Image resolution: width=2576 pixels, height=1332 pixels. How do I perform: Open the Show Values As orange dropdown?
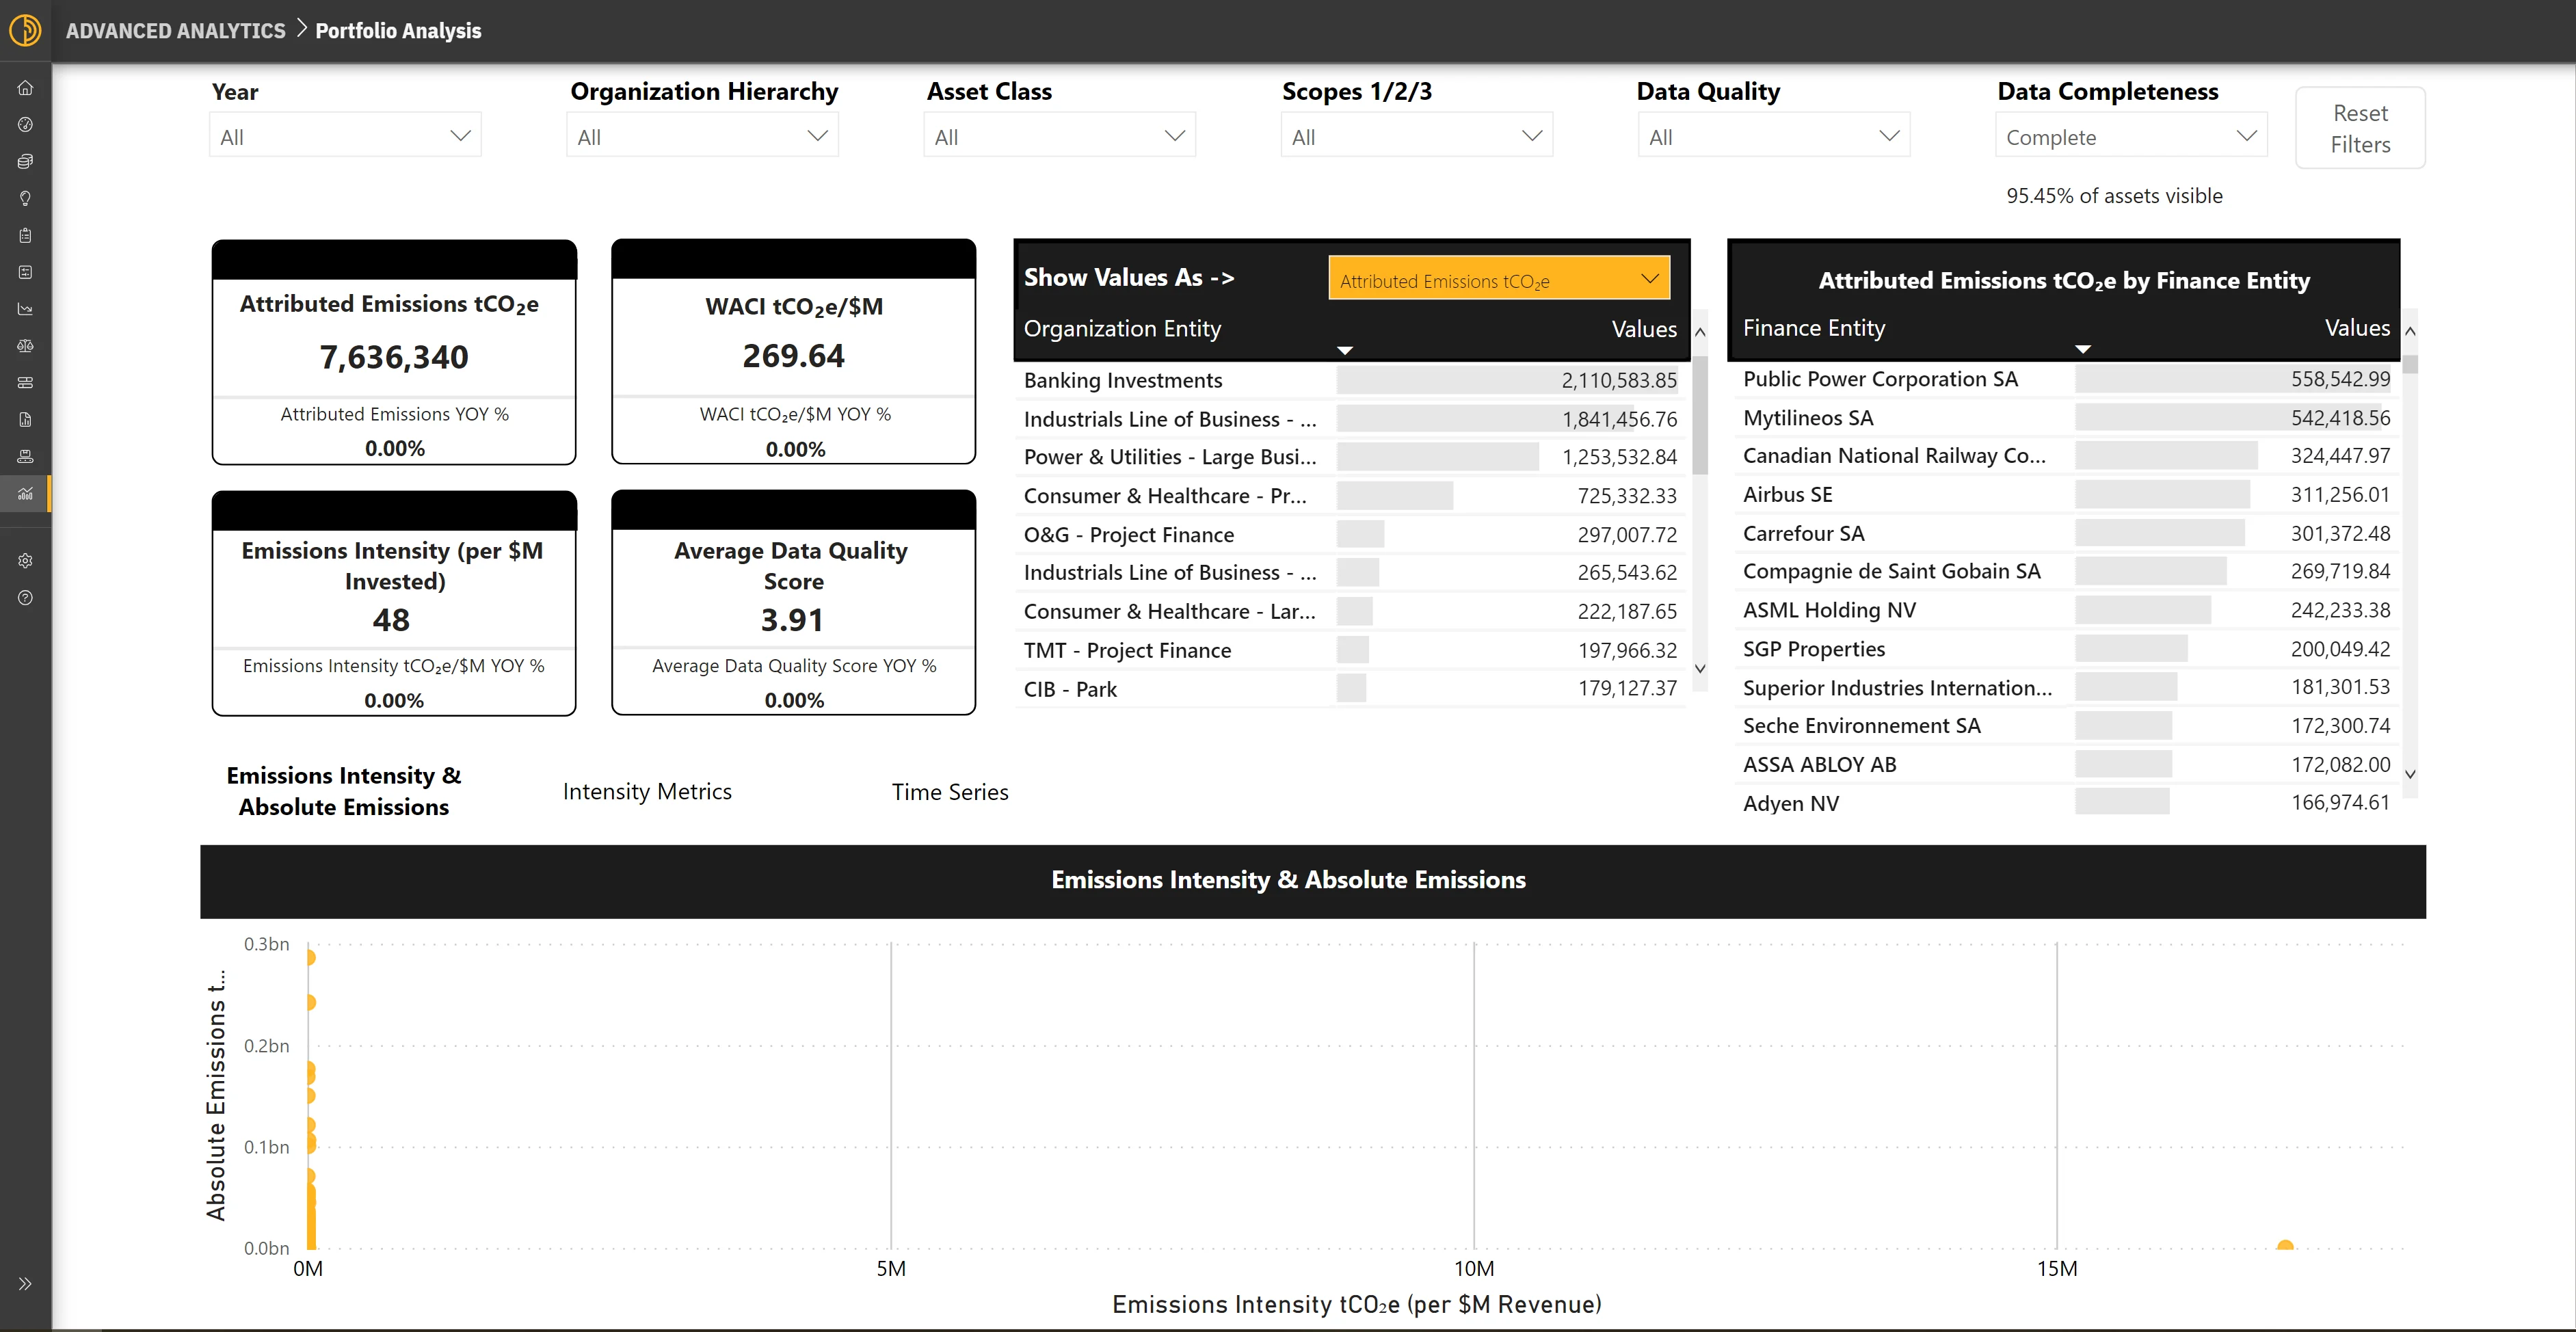[x=1498, y=279]
